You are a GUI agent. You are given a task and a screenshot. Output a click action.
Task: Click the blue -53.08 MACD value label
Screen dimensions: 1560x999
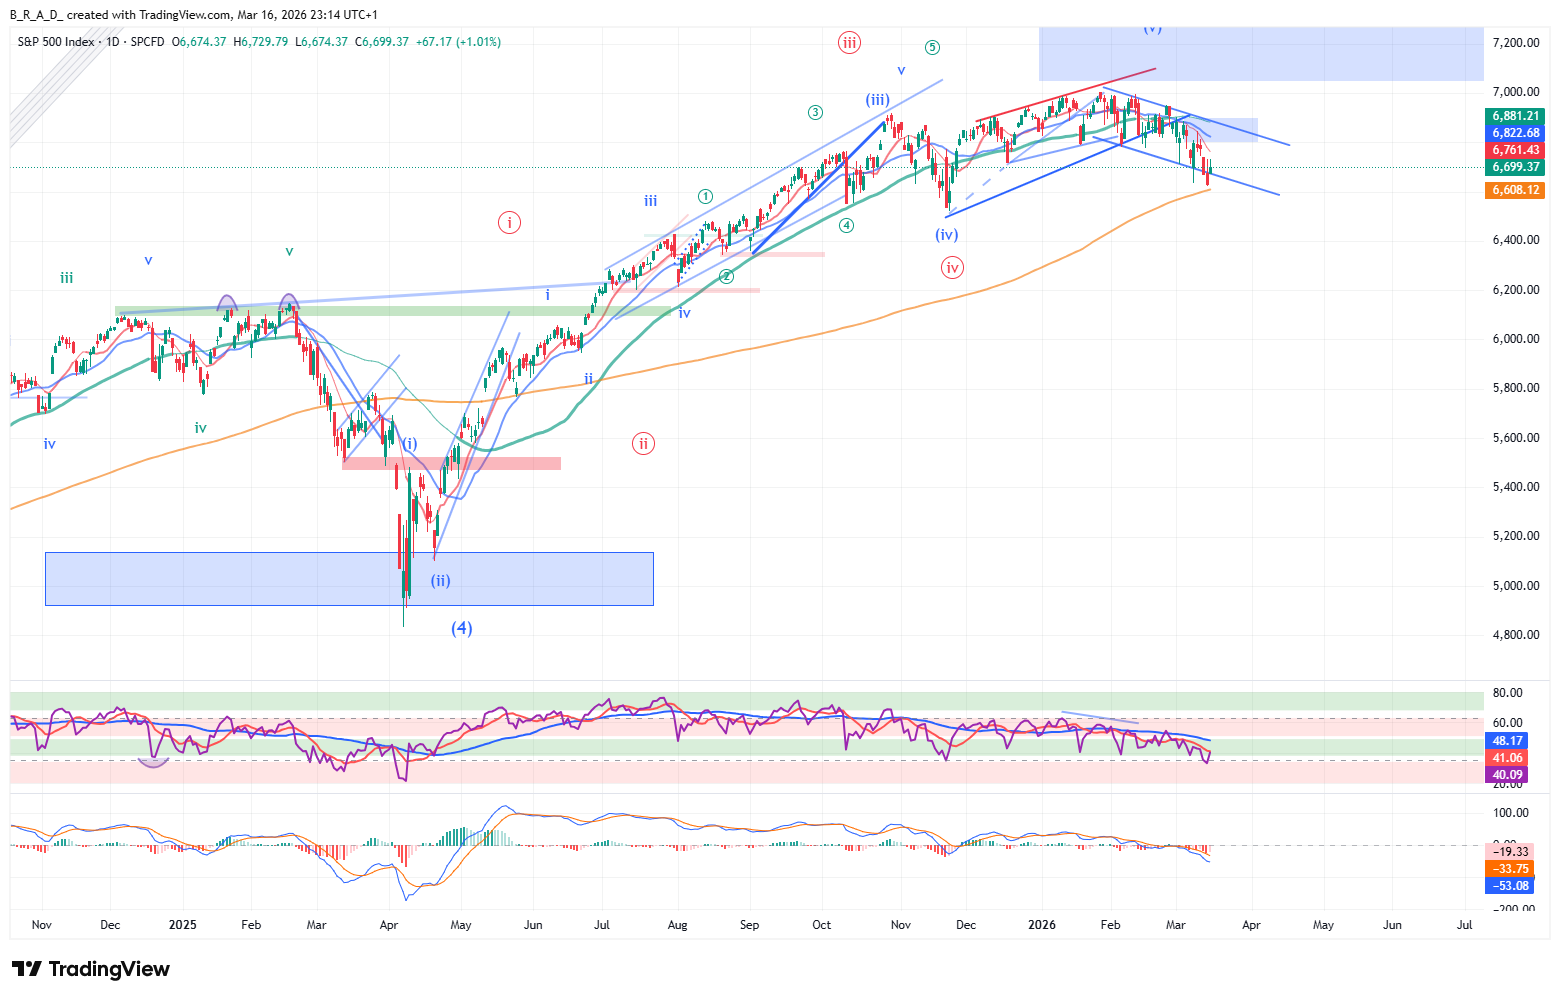point(1511,886)
